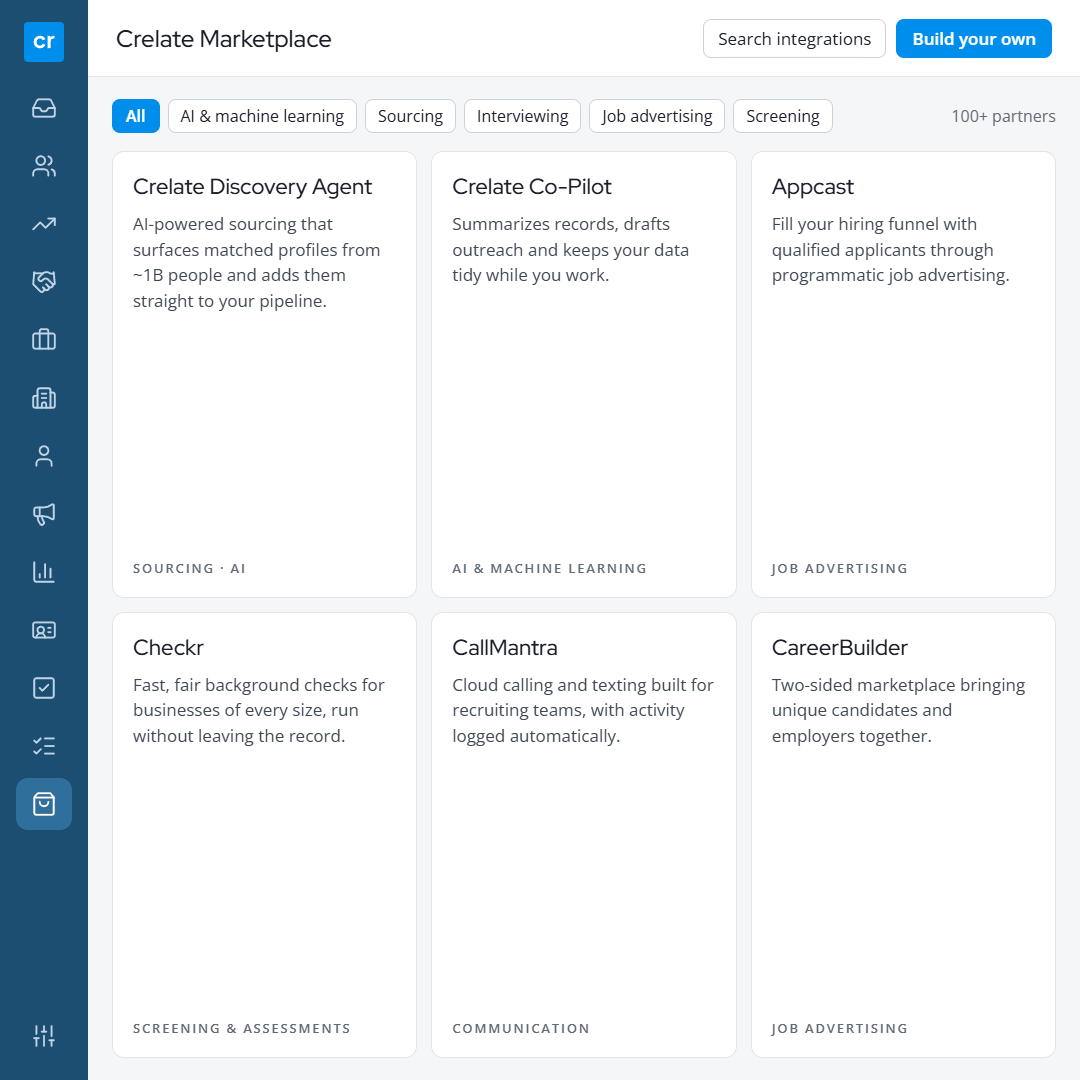1080x1080 pixels.
Task: Open the Crelate Discovery Agent card
Action: (264, 374)
